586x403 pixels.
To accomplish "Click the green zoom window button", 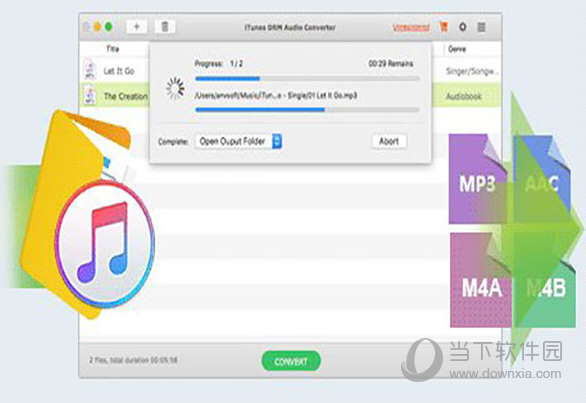I will point(109,27).
